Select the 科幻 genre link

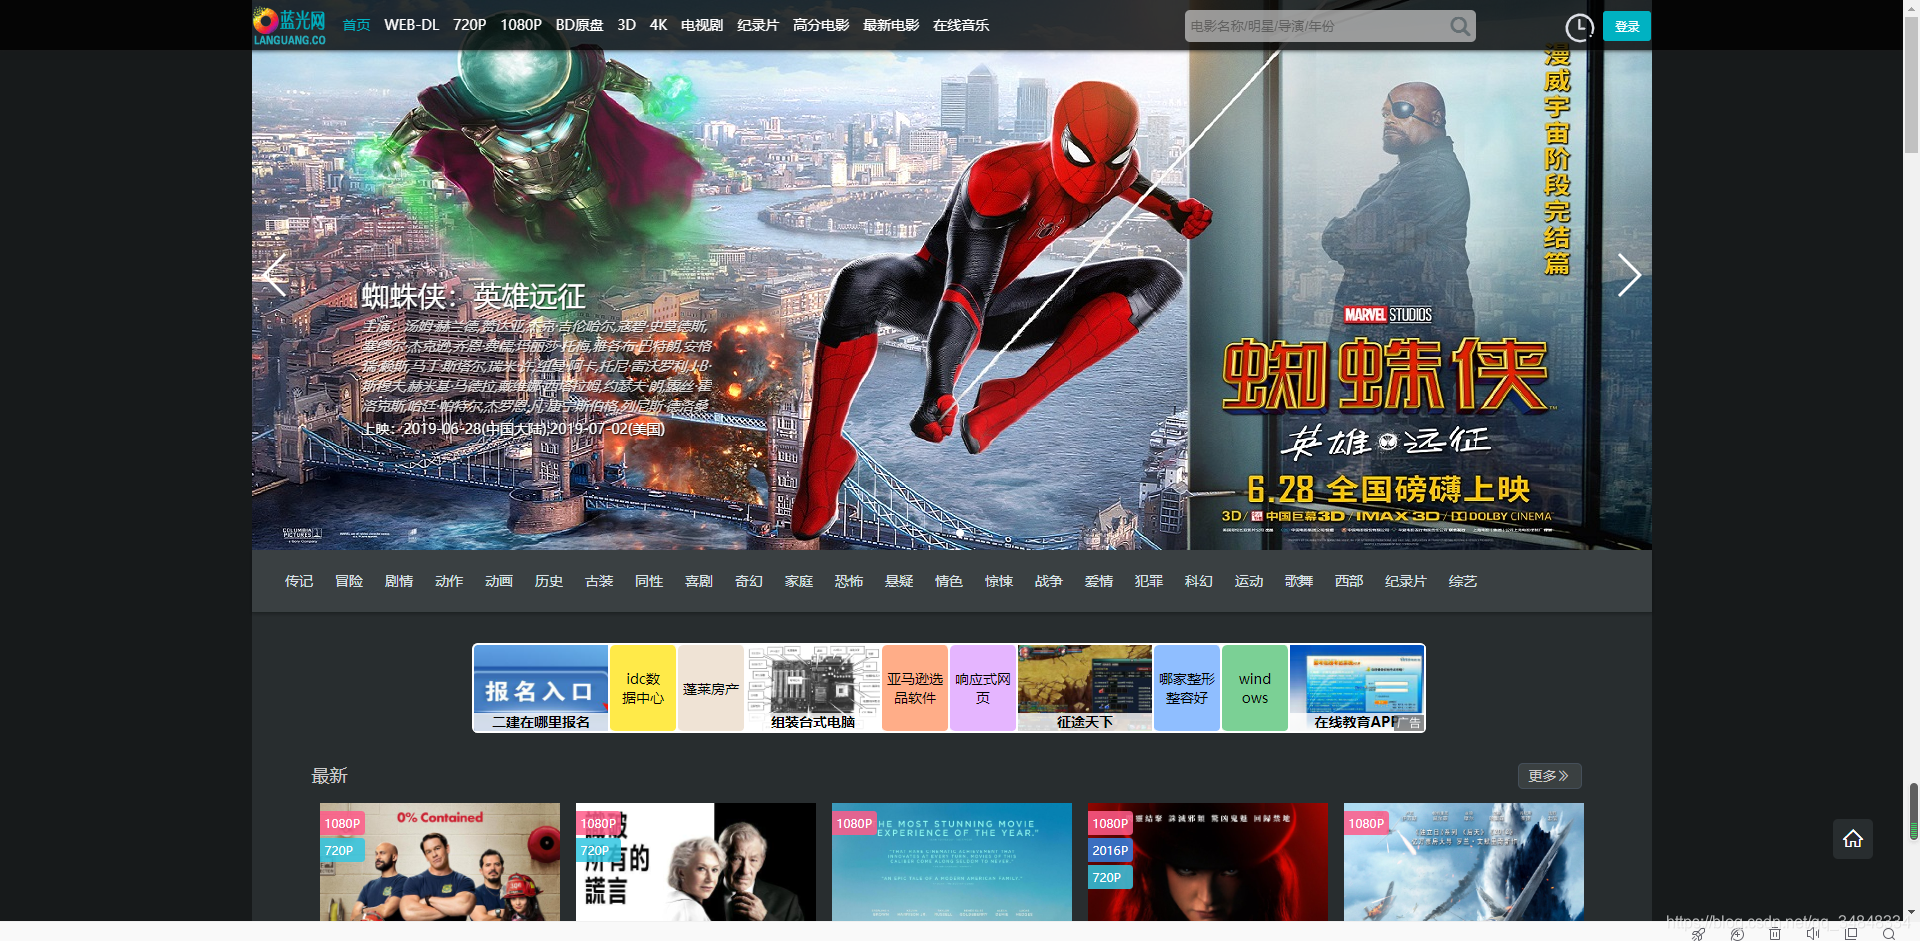tap(1199, 581)
